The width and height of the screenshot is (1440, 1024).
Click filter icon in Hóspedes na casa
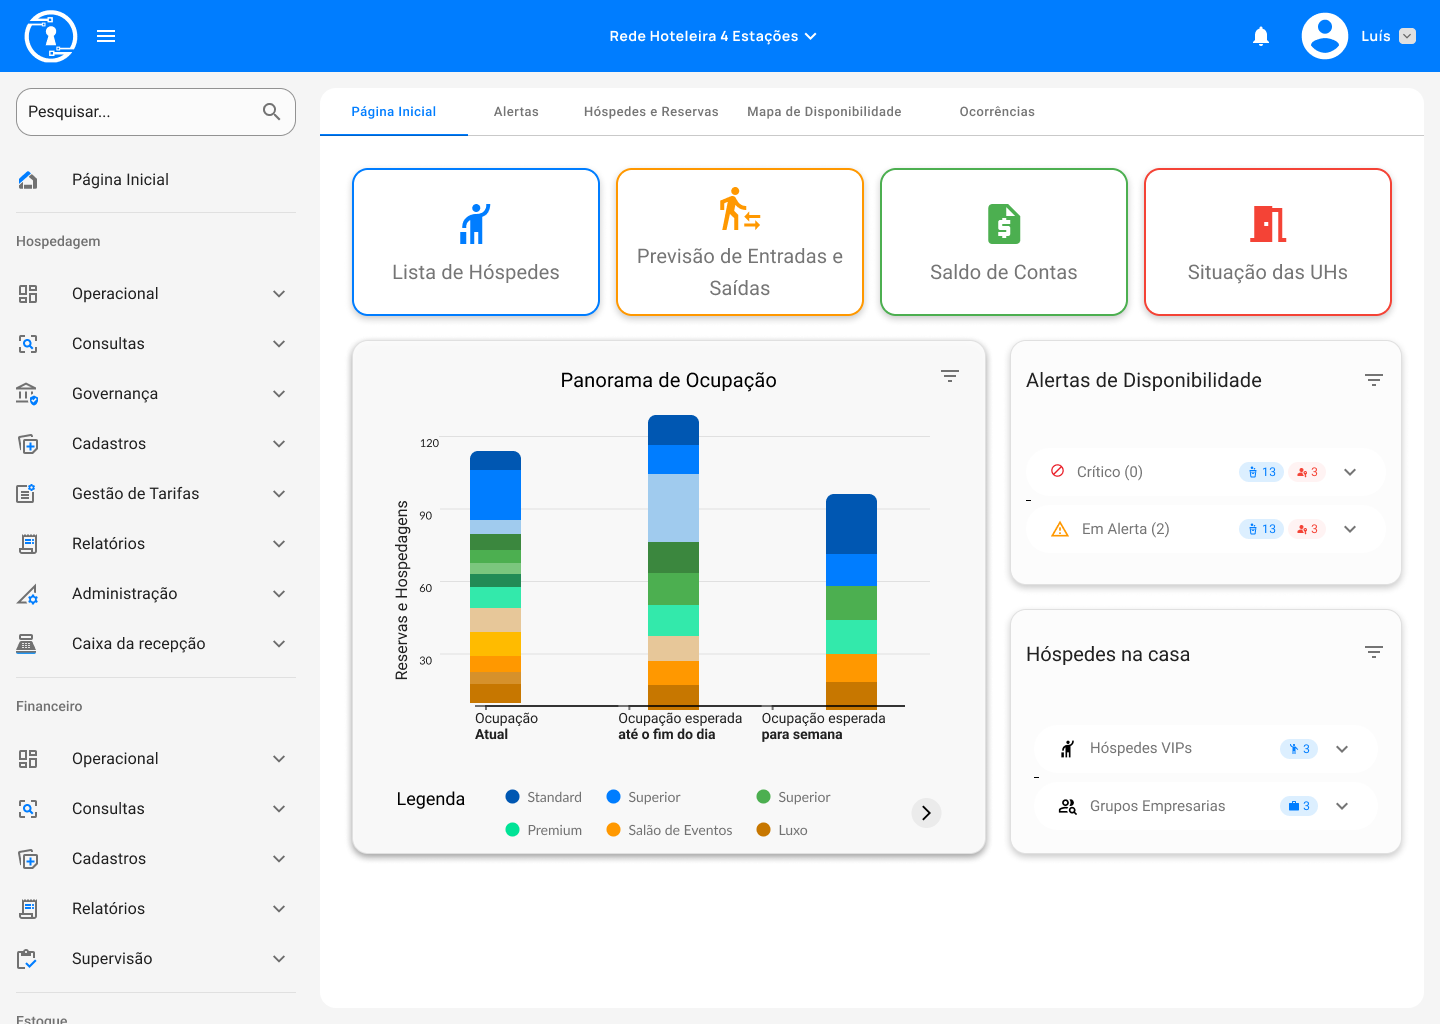(1373, 652)
